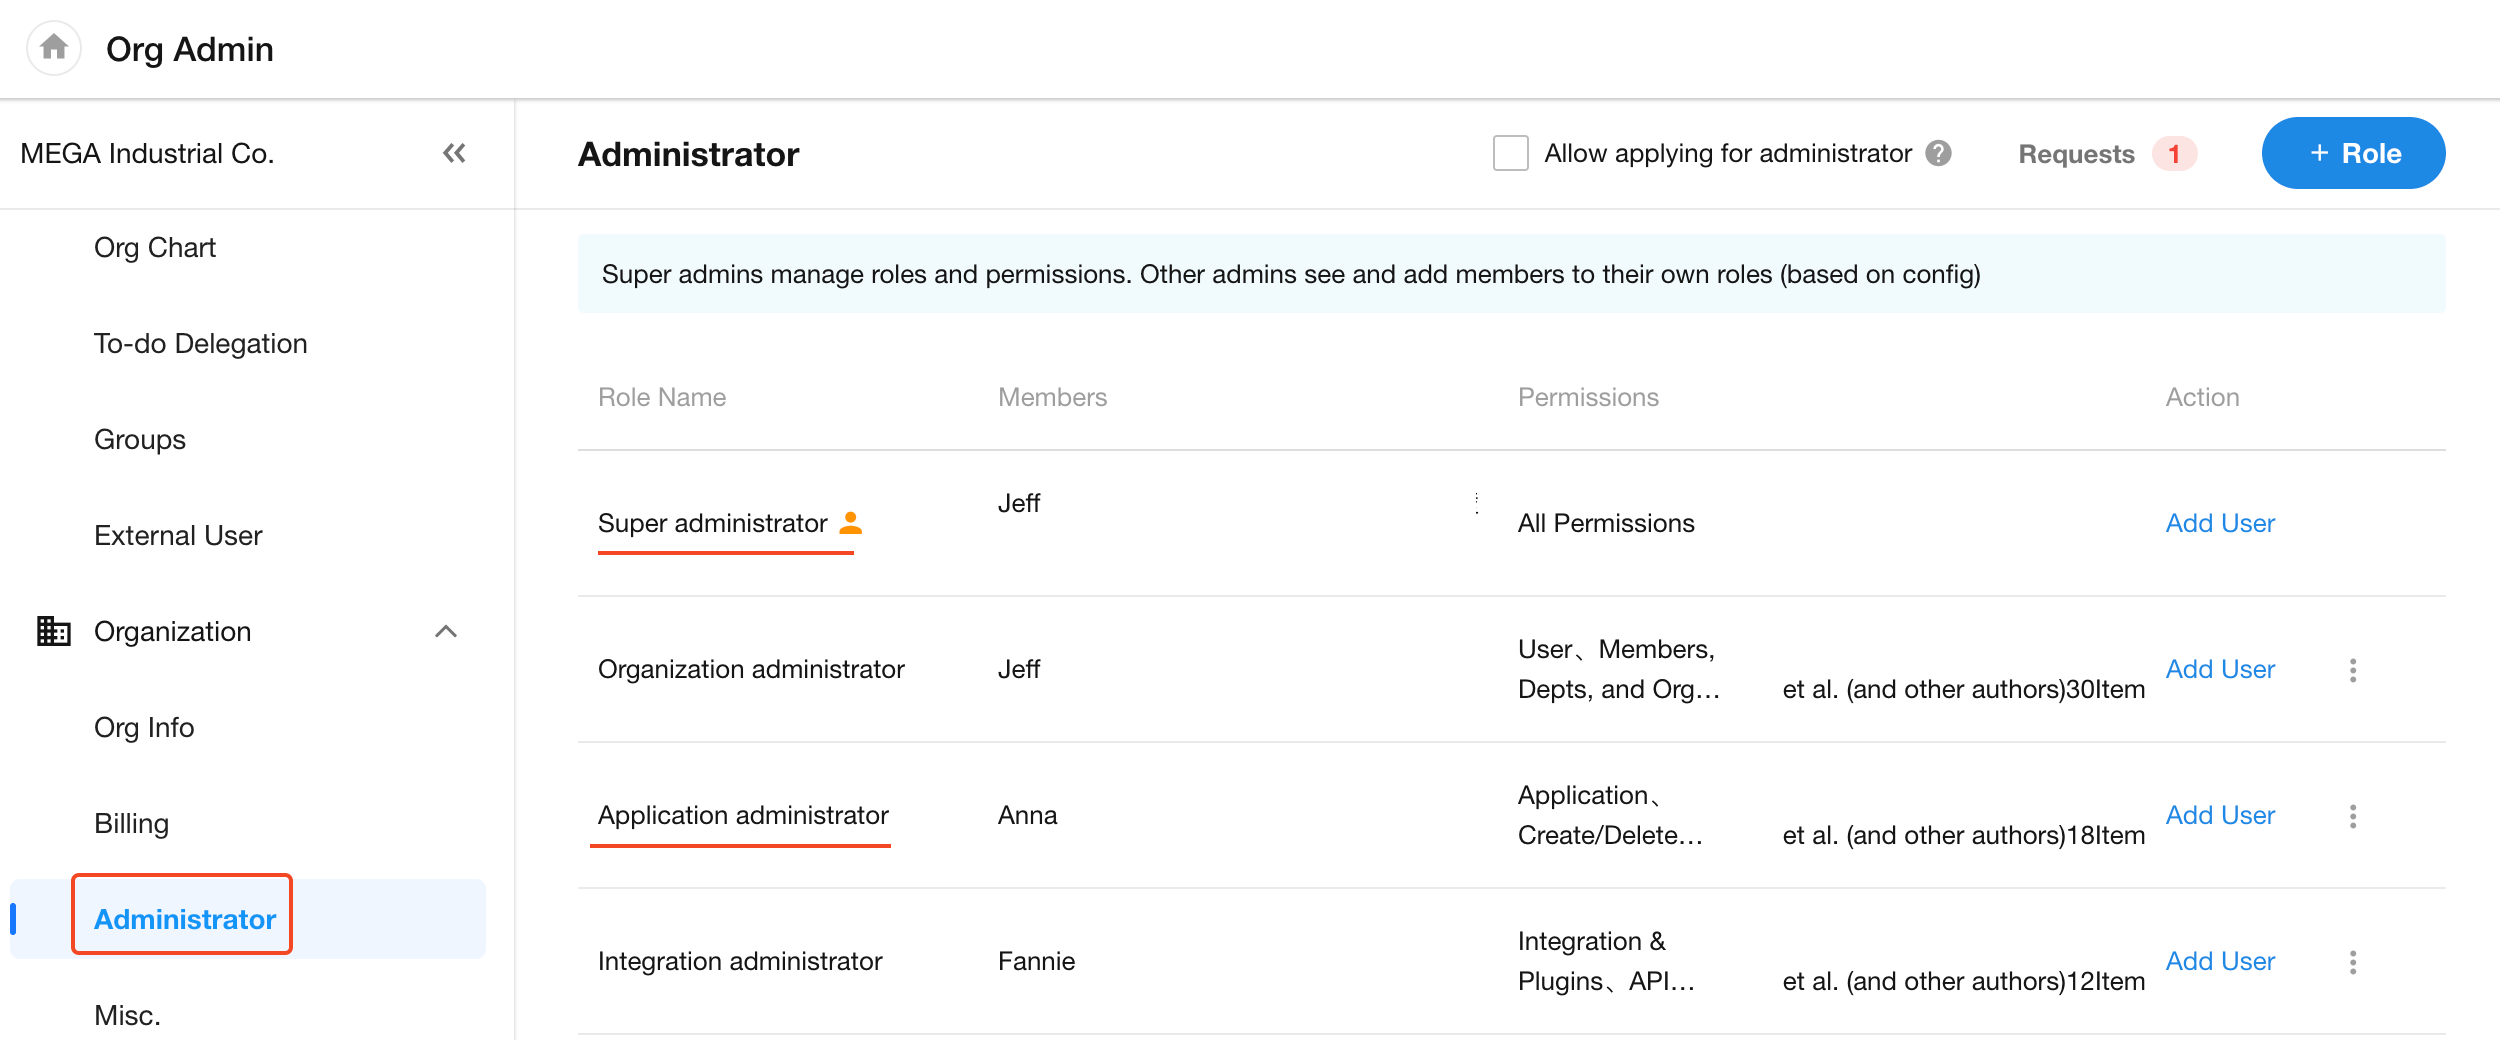Screen dimensions: 2500x1040
Task: Click the blue + Role button
Action: coord(2353,153)
